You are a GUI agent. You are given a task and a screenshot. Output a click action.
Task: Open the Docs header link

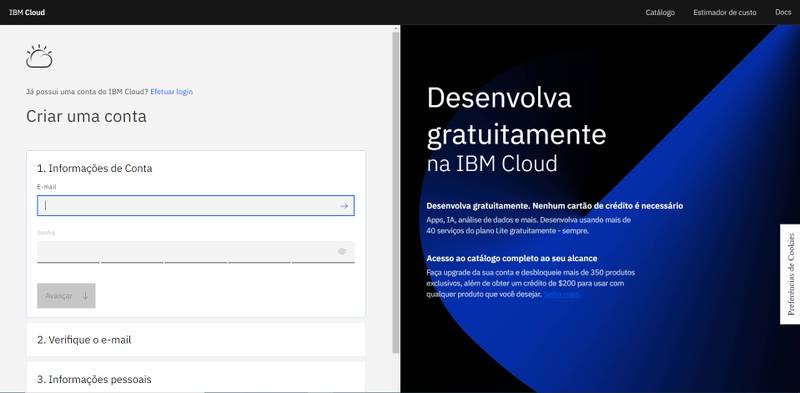click(783, 12)
